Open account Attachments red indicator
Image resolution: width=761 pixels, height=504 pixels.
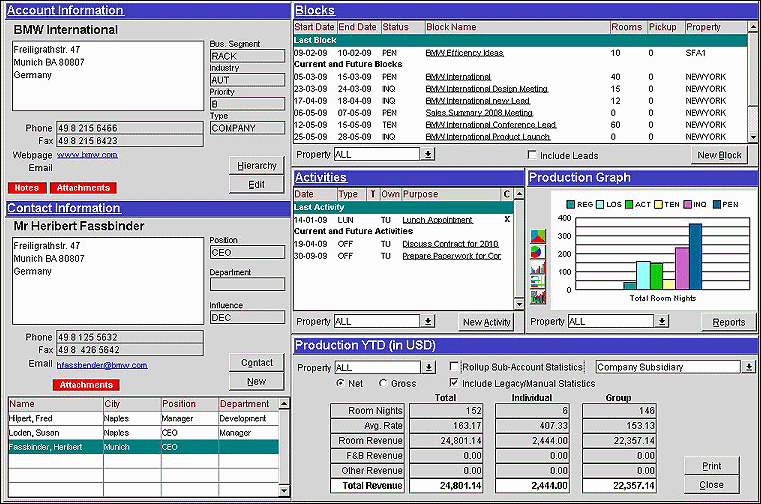(x=83, y=188)
